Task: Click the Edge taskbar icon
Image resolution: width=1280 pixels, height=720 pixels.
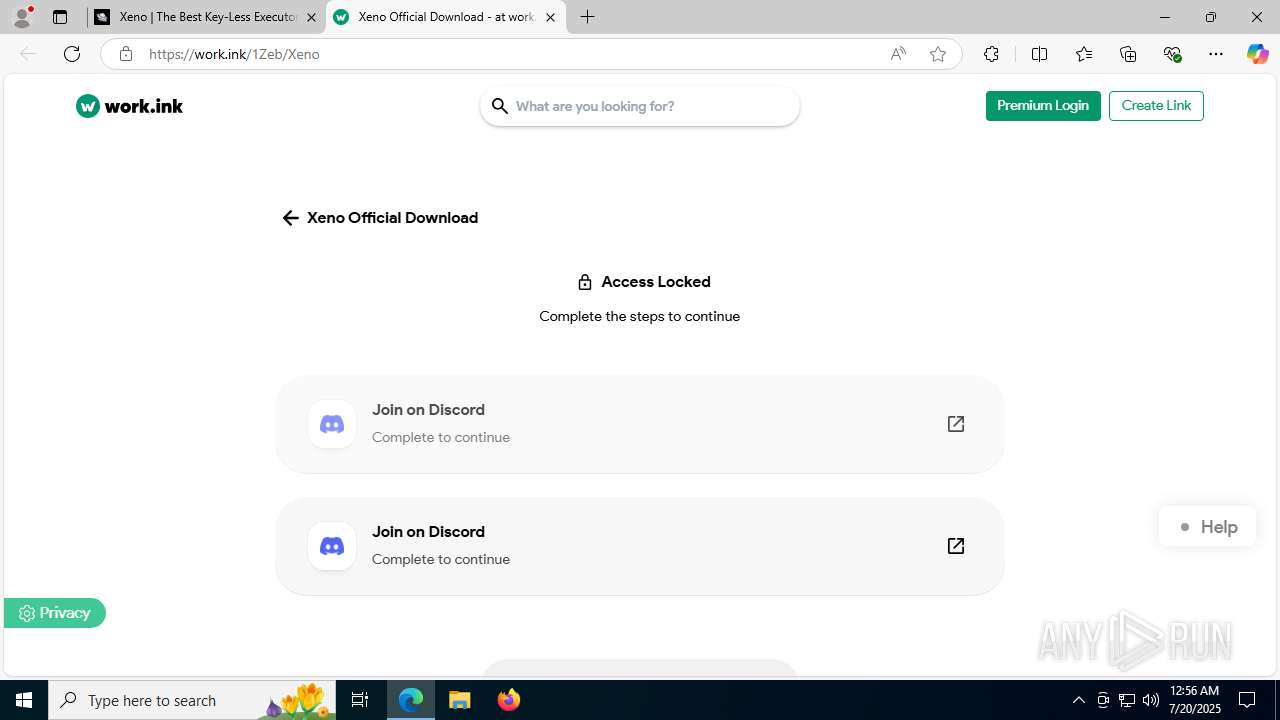Action: pos(411,700)
